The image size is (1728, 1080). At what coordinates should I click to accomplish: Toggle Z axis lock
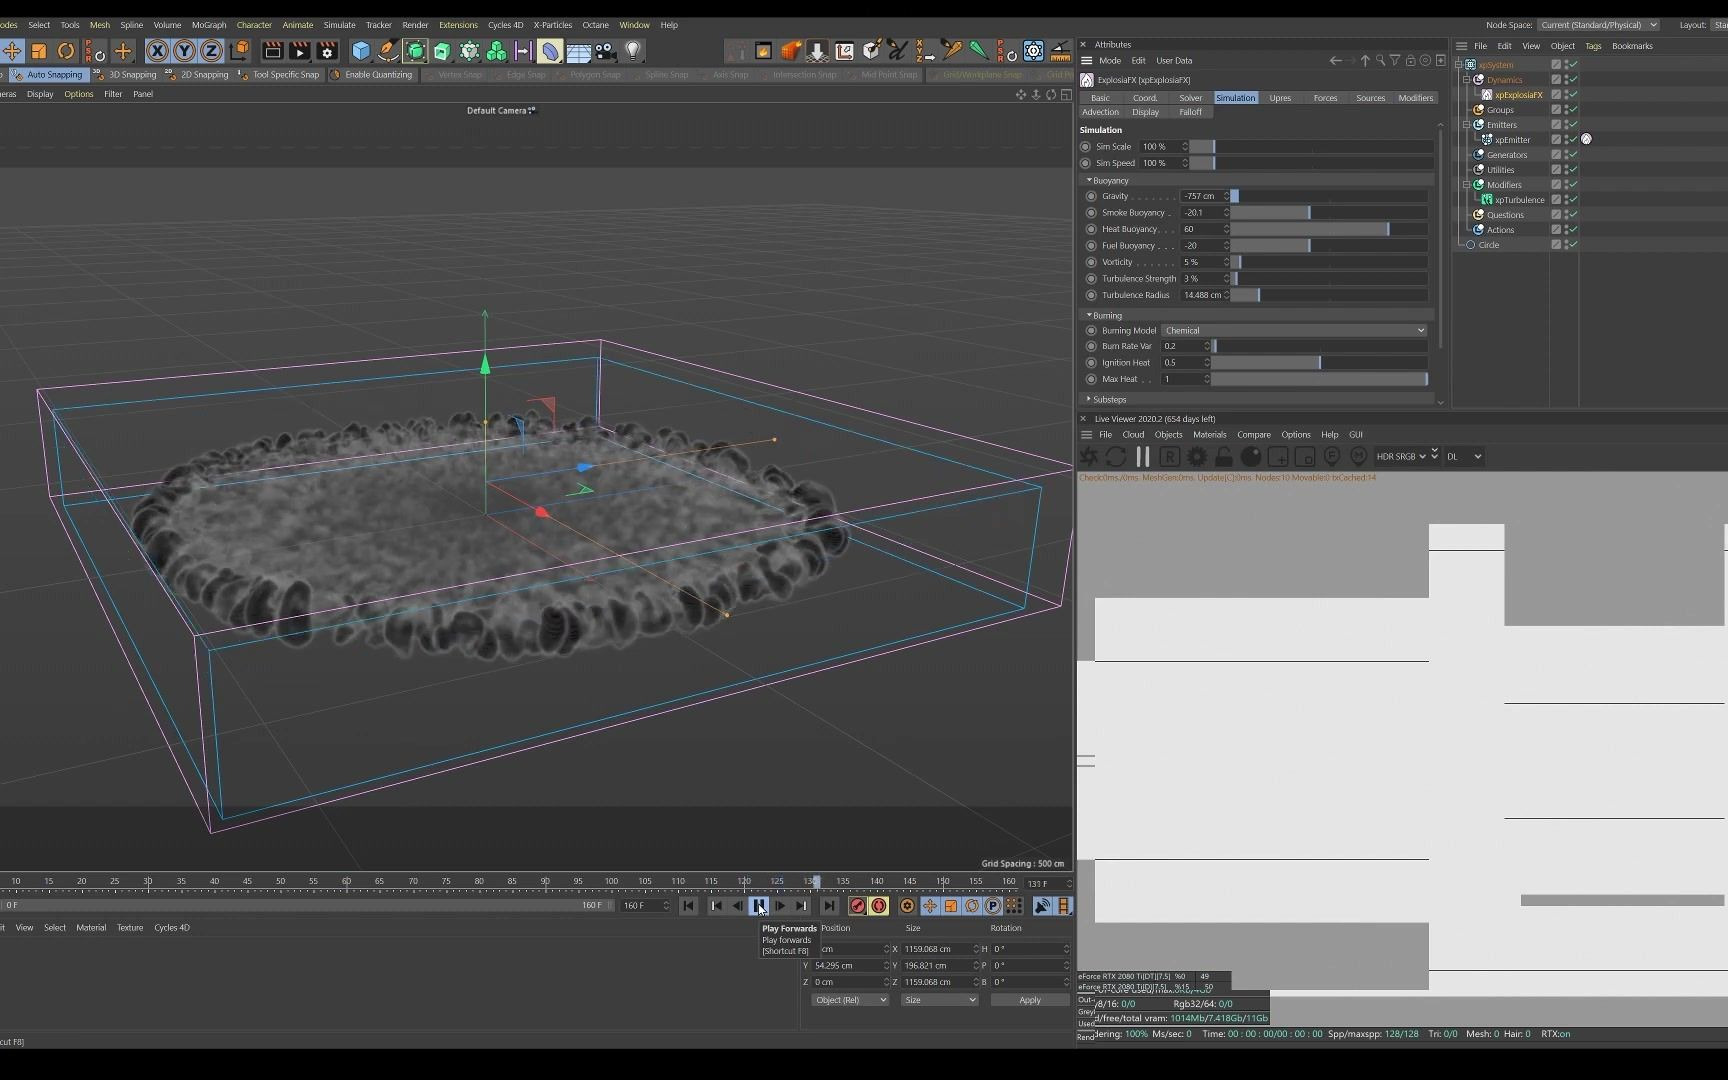[x=211, y=51]
